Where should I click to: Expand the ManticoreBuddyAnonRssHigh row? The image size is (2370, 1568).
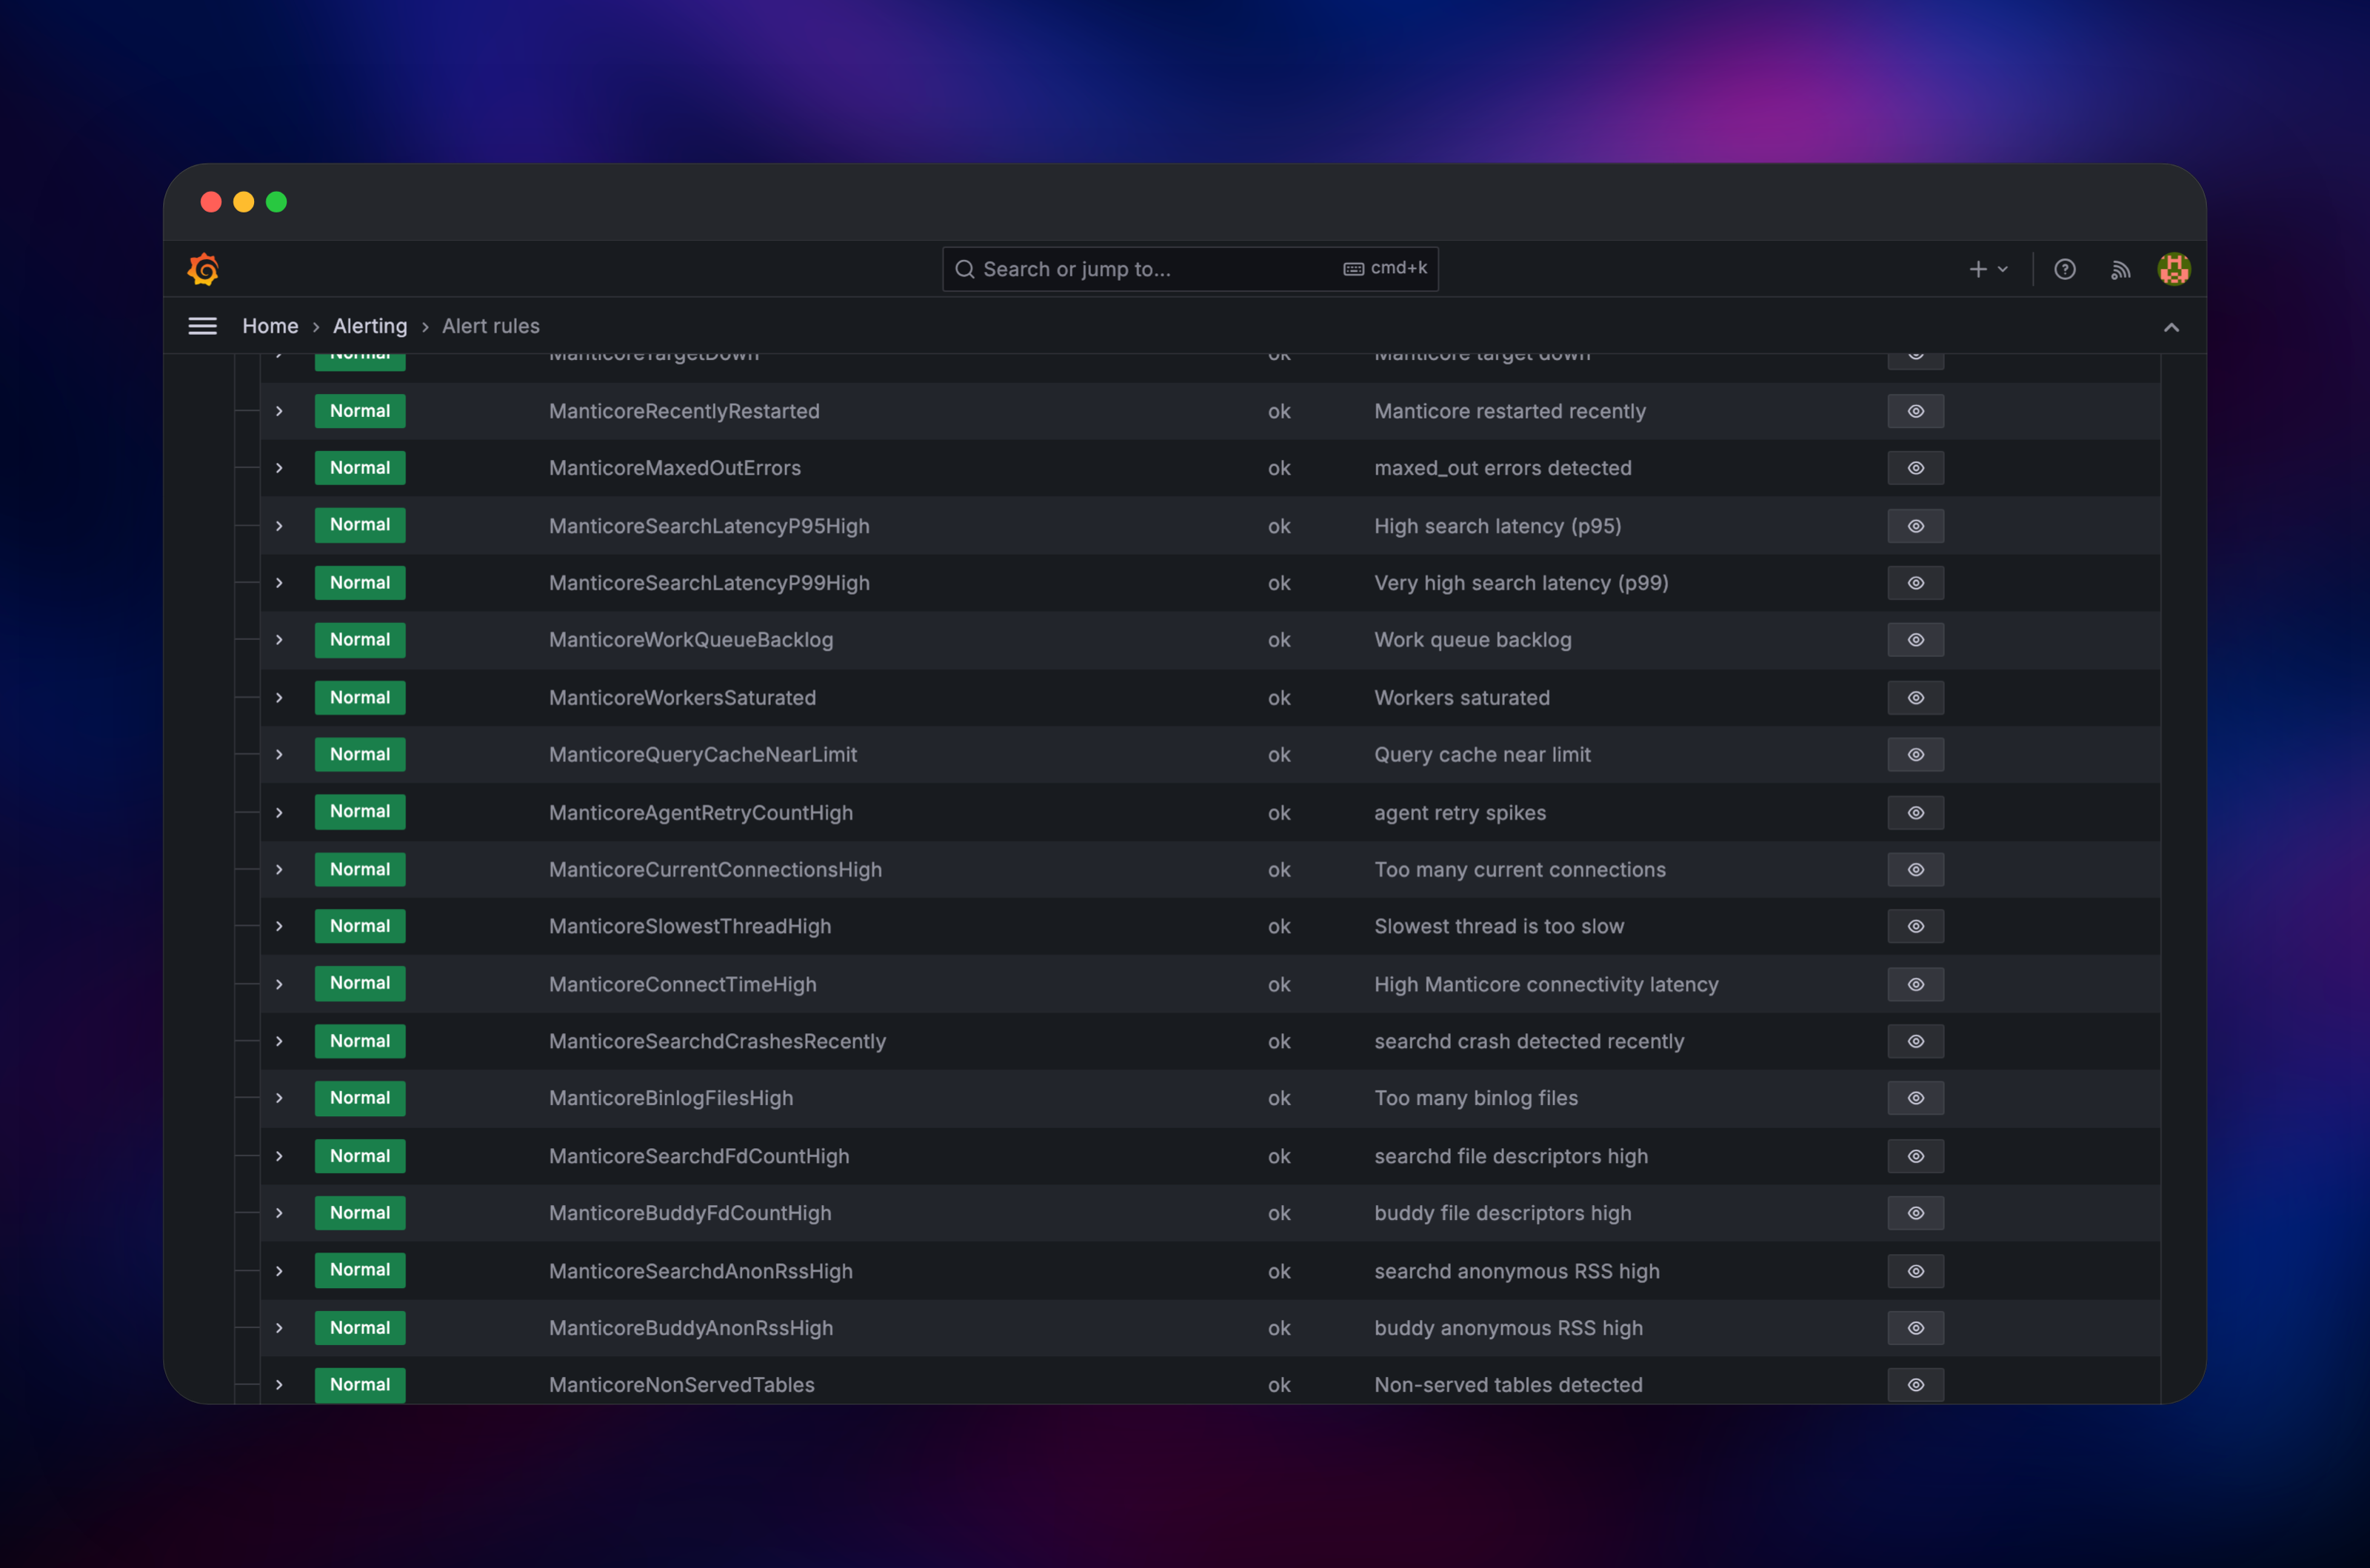[279, 1328]
